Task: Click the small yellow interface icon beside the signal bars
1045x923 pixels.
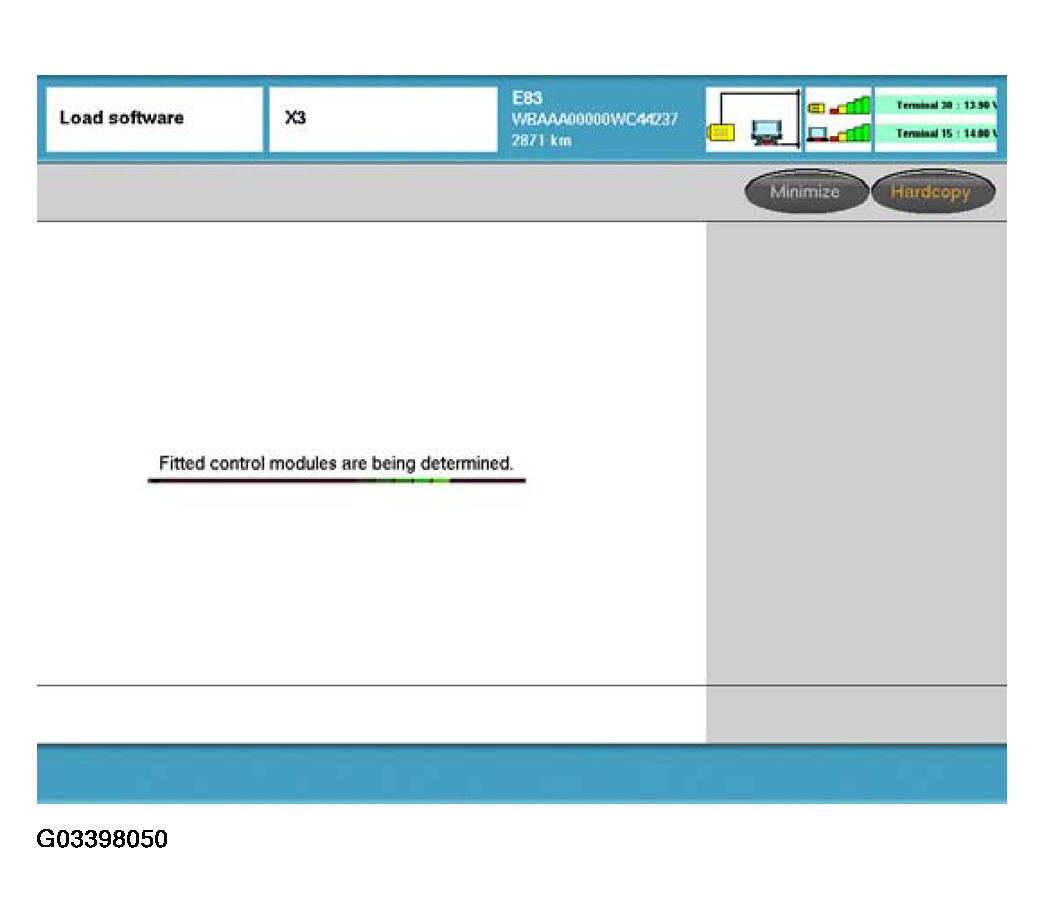Action: [x=815, y=107]
